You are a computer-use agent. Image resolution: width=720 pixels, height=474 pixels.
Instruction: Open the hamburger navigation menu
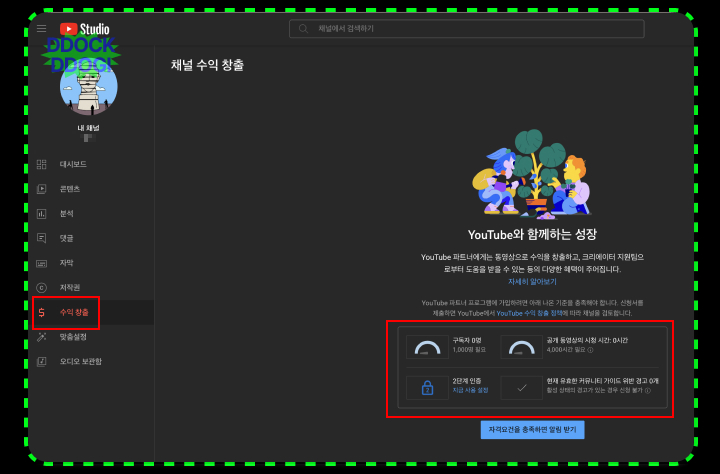[x=41, y=29]
